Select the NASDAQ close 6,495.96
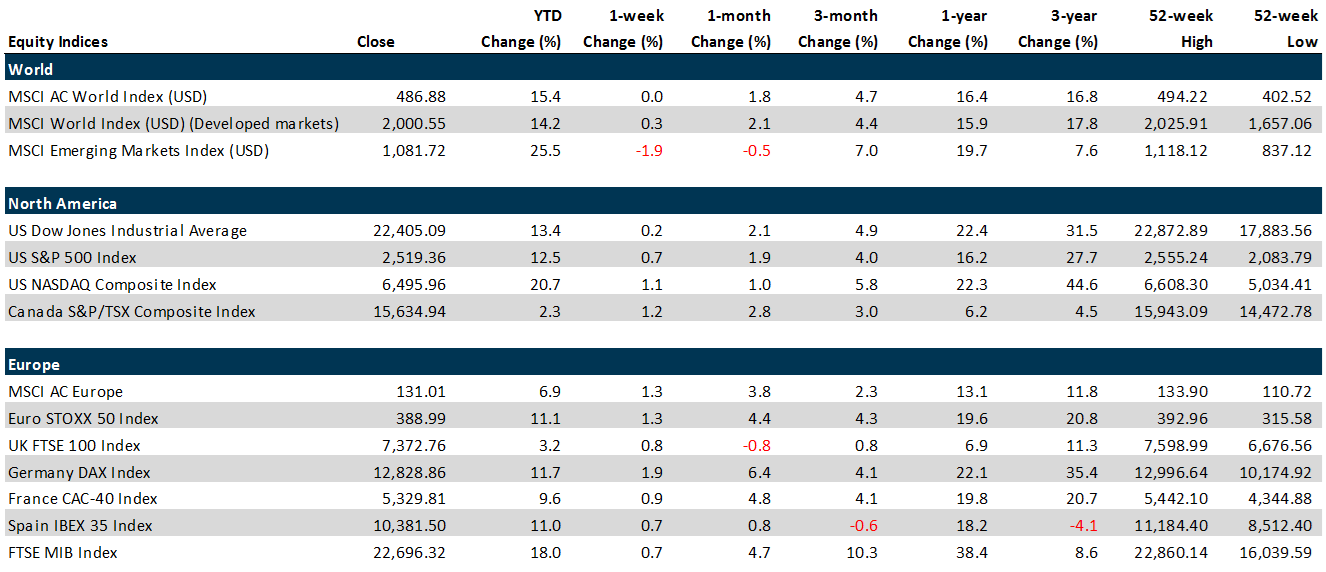Image resolution: width=1326 pixels, height=572 pixels. point(412,284)
